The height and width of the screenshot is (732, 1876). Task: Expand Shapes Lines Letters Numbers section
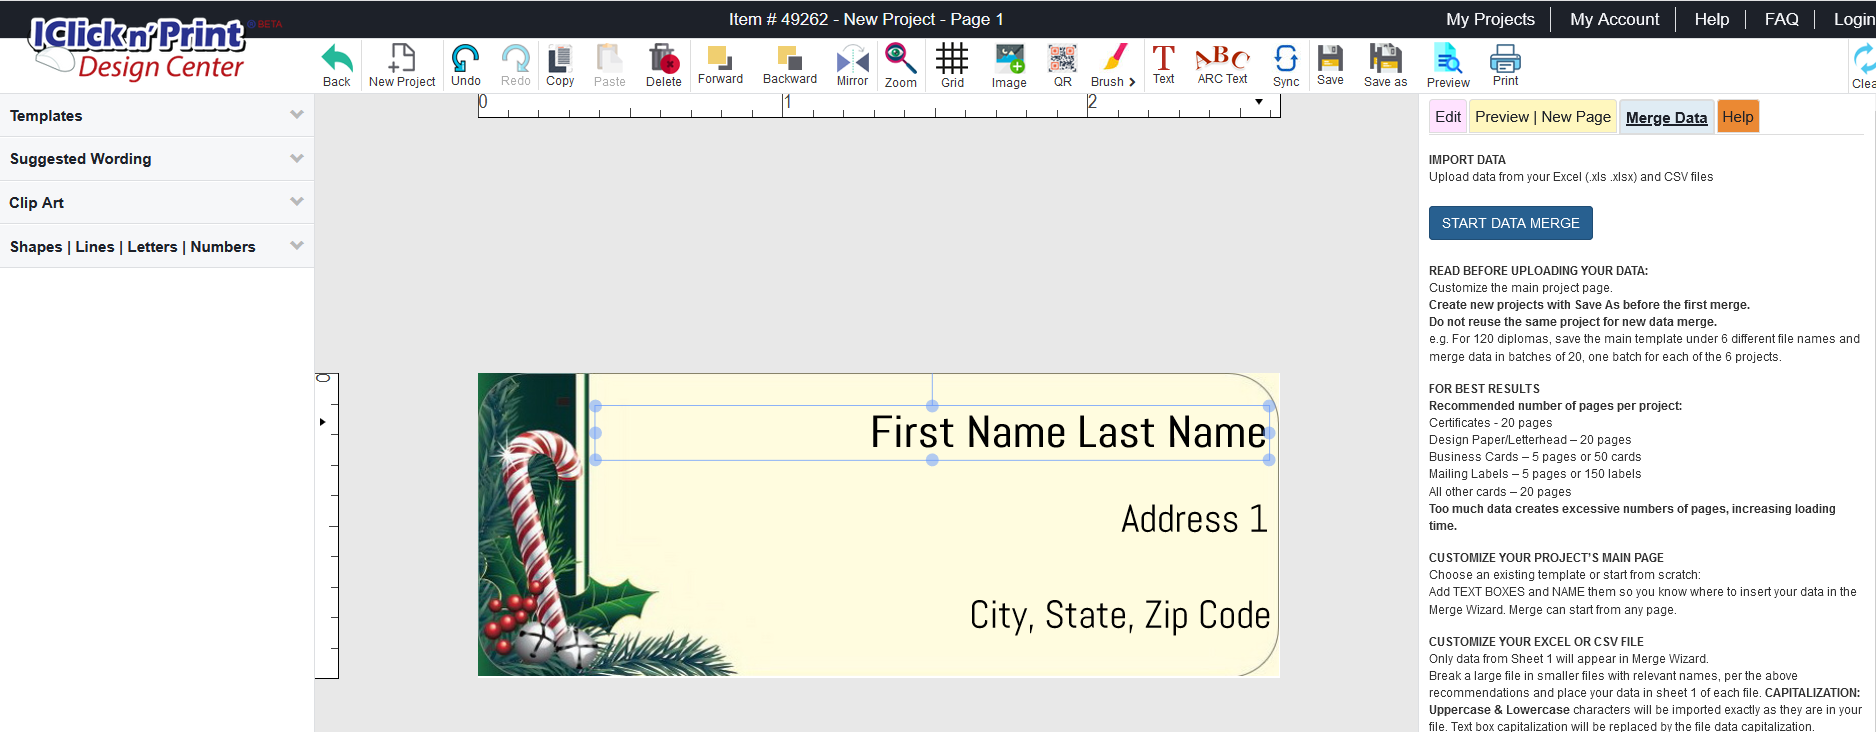157,247
